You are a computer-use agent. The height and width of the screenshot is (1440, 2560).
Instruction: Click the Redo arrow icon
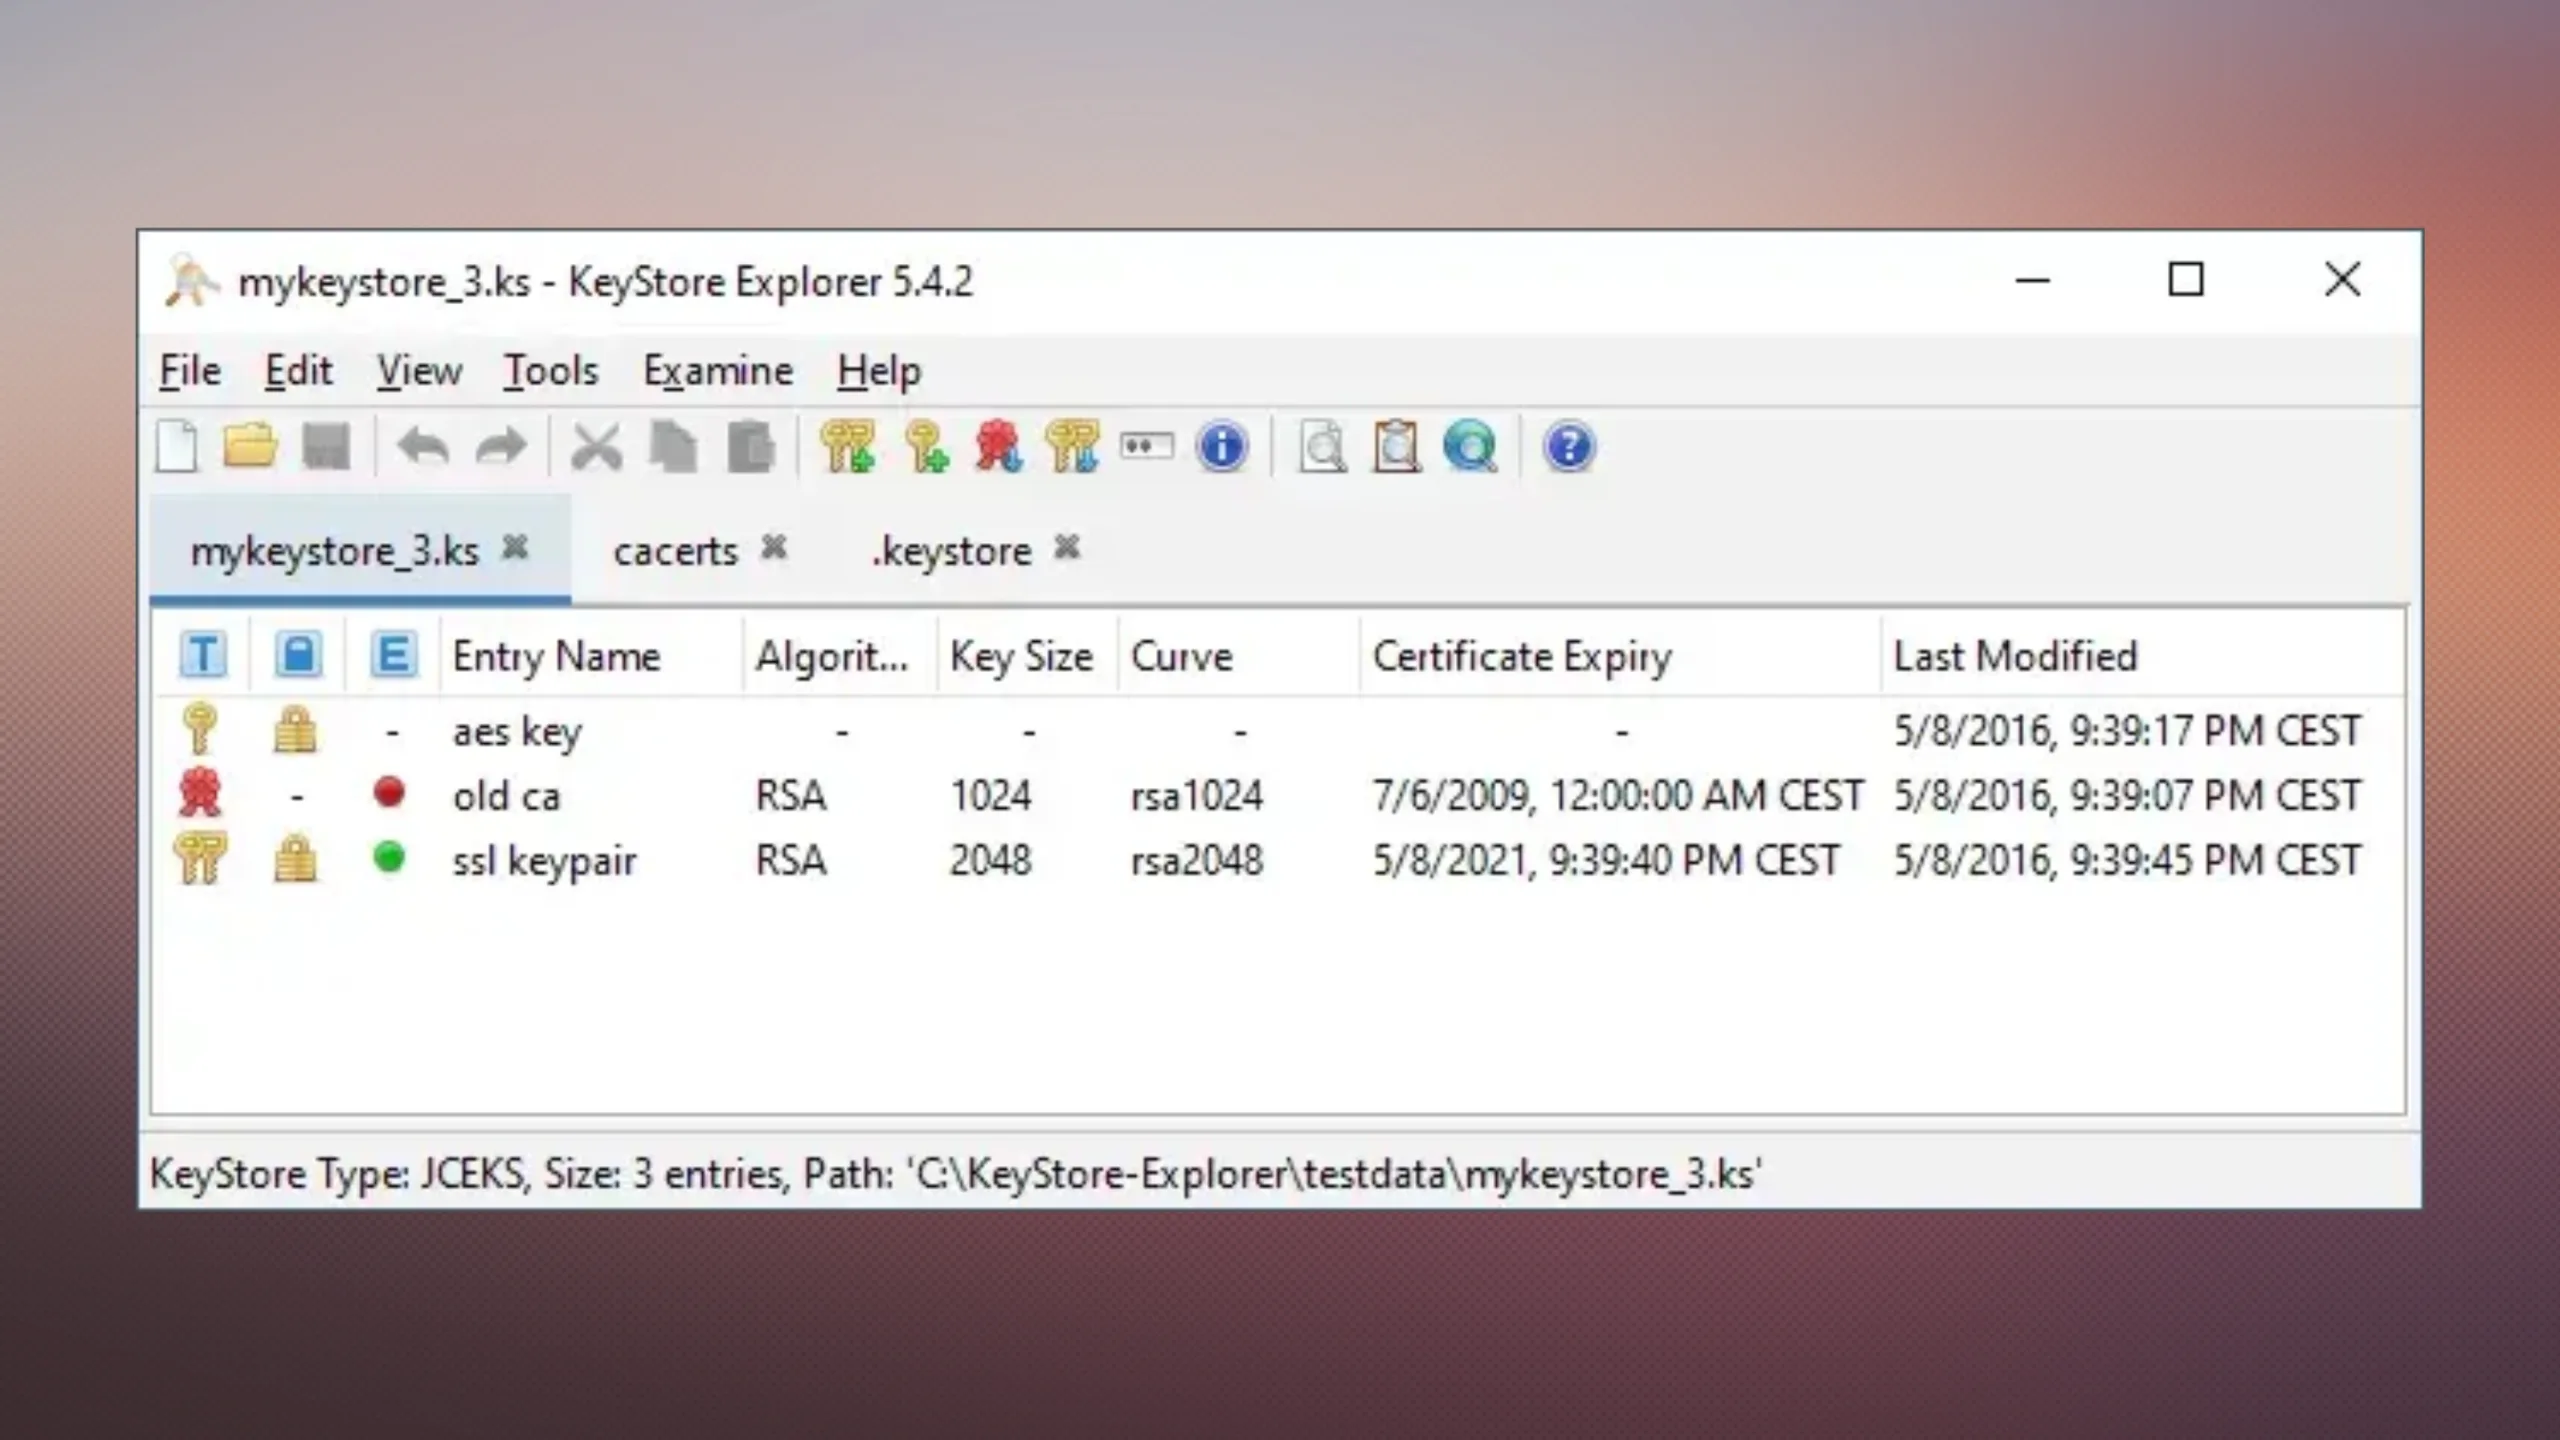point(501,447)
